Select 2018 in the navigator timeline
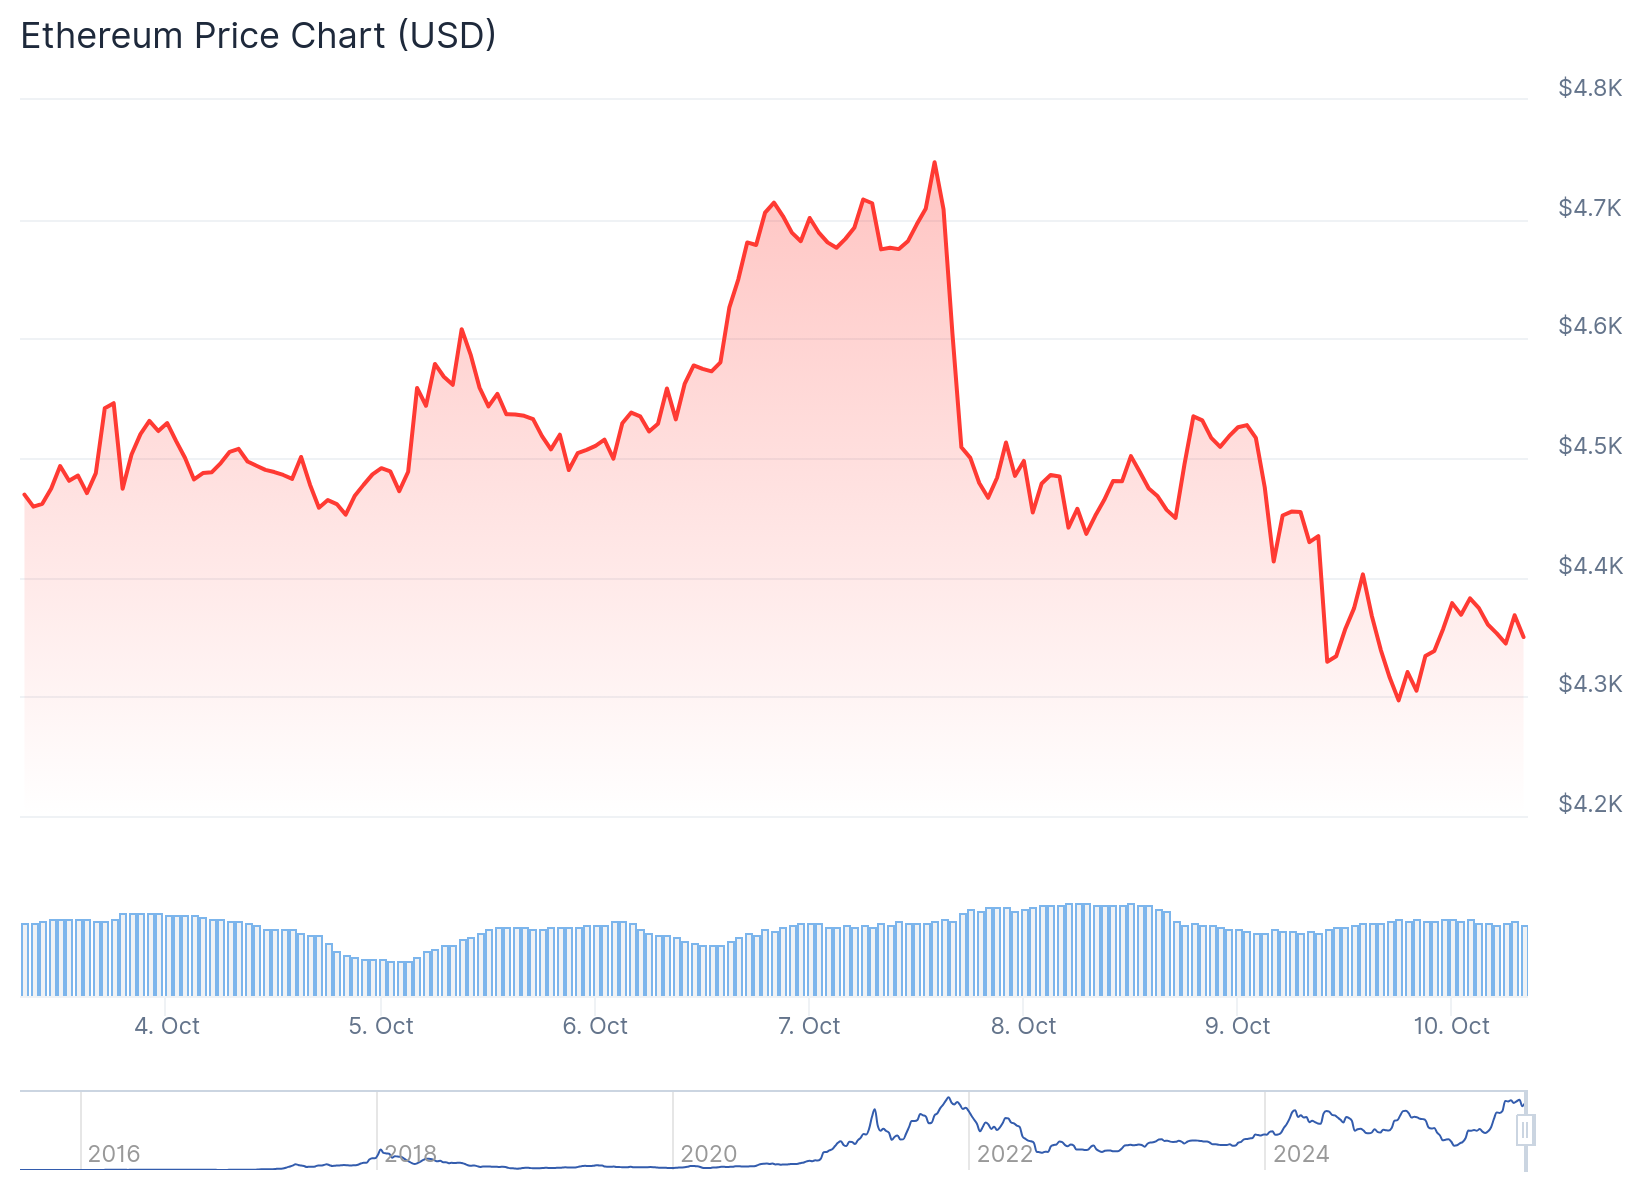This screenshot has width=1644, height=1200. pyautogui.click(x=411, y=1154)
